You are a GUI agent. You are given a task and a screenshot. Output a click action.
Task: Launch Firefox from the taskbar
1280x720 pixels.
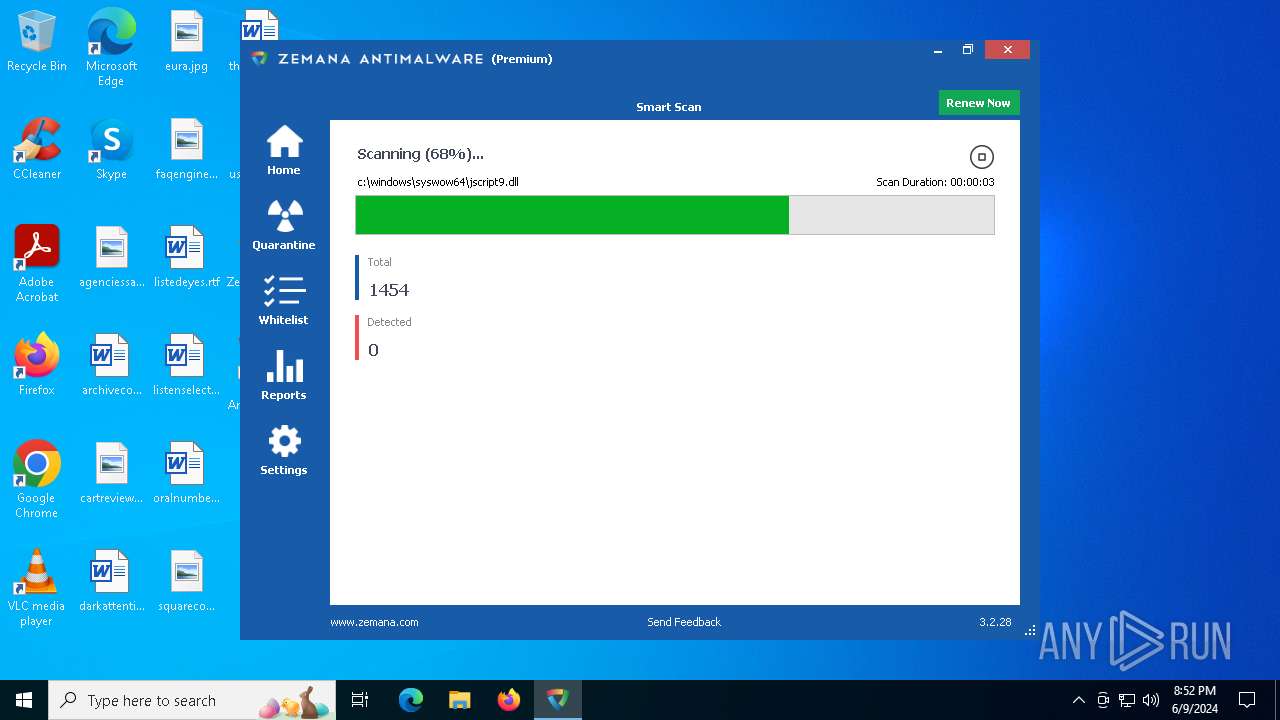tap(509, 700)
